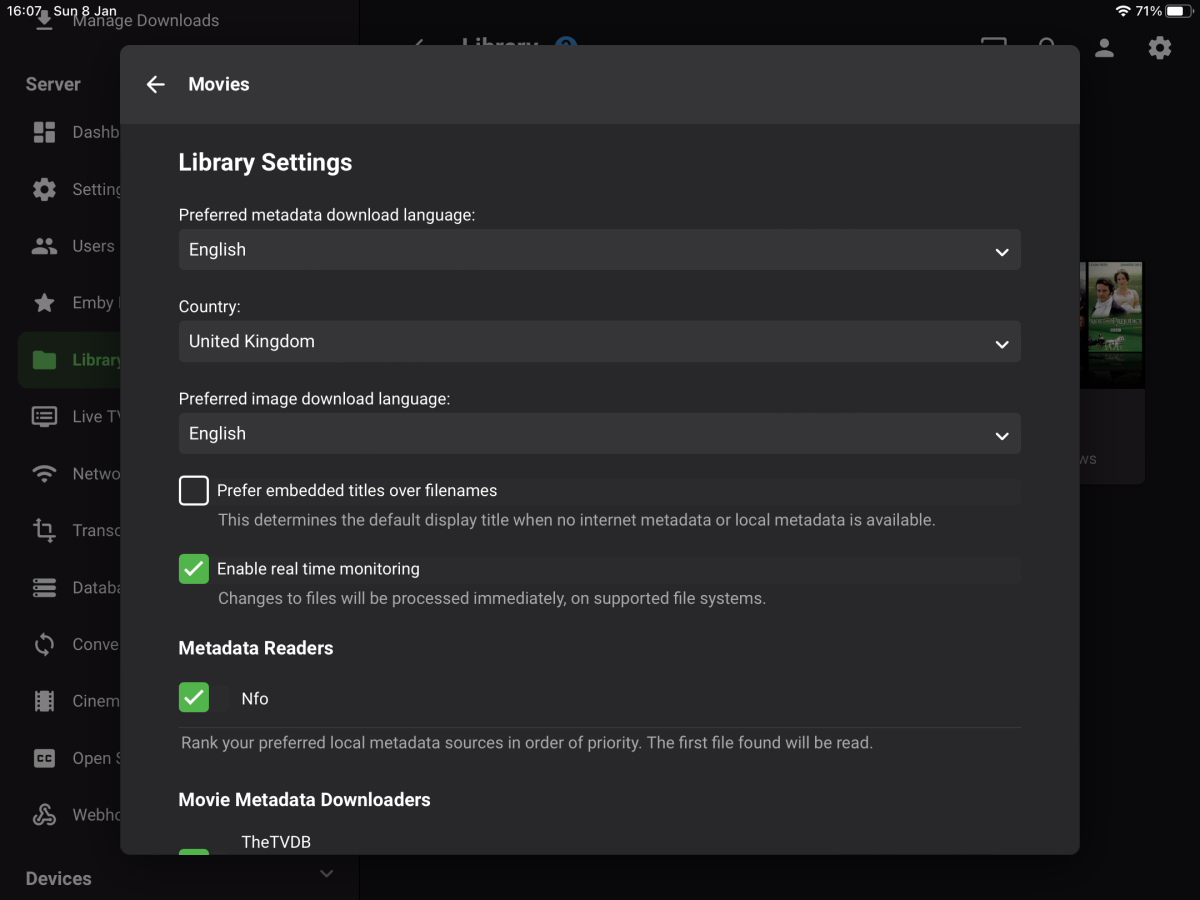Open the Country dropdown
The image size is (1200, 900).
599,342
